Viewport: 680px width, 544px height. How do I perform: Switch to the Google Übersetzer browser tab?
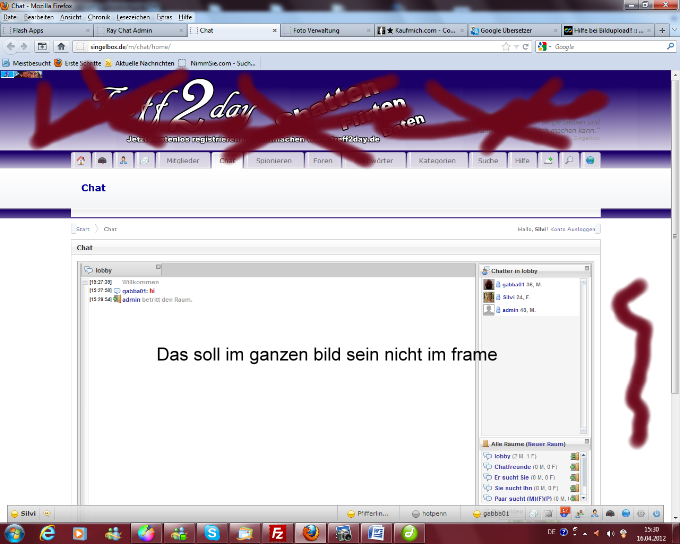tap(511, 31)
